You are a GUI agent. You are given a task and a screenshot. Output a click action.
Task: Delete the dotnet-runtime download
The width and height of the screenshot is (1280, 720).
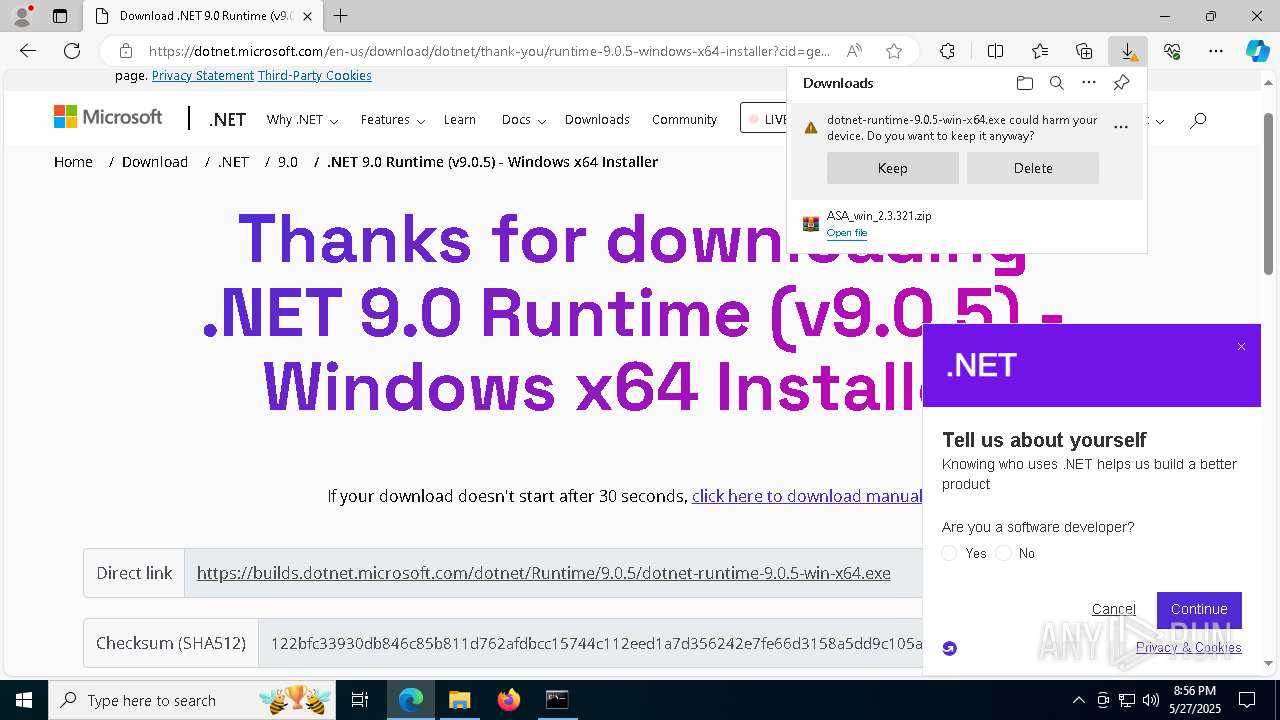[1033, 168]
